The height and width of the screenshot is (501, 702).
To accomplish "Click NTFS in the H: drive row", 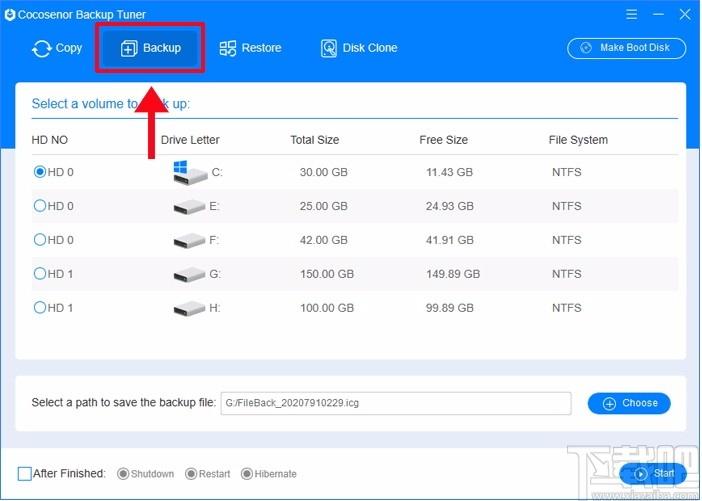I will tap(566, 308).
